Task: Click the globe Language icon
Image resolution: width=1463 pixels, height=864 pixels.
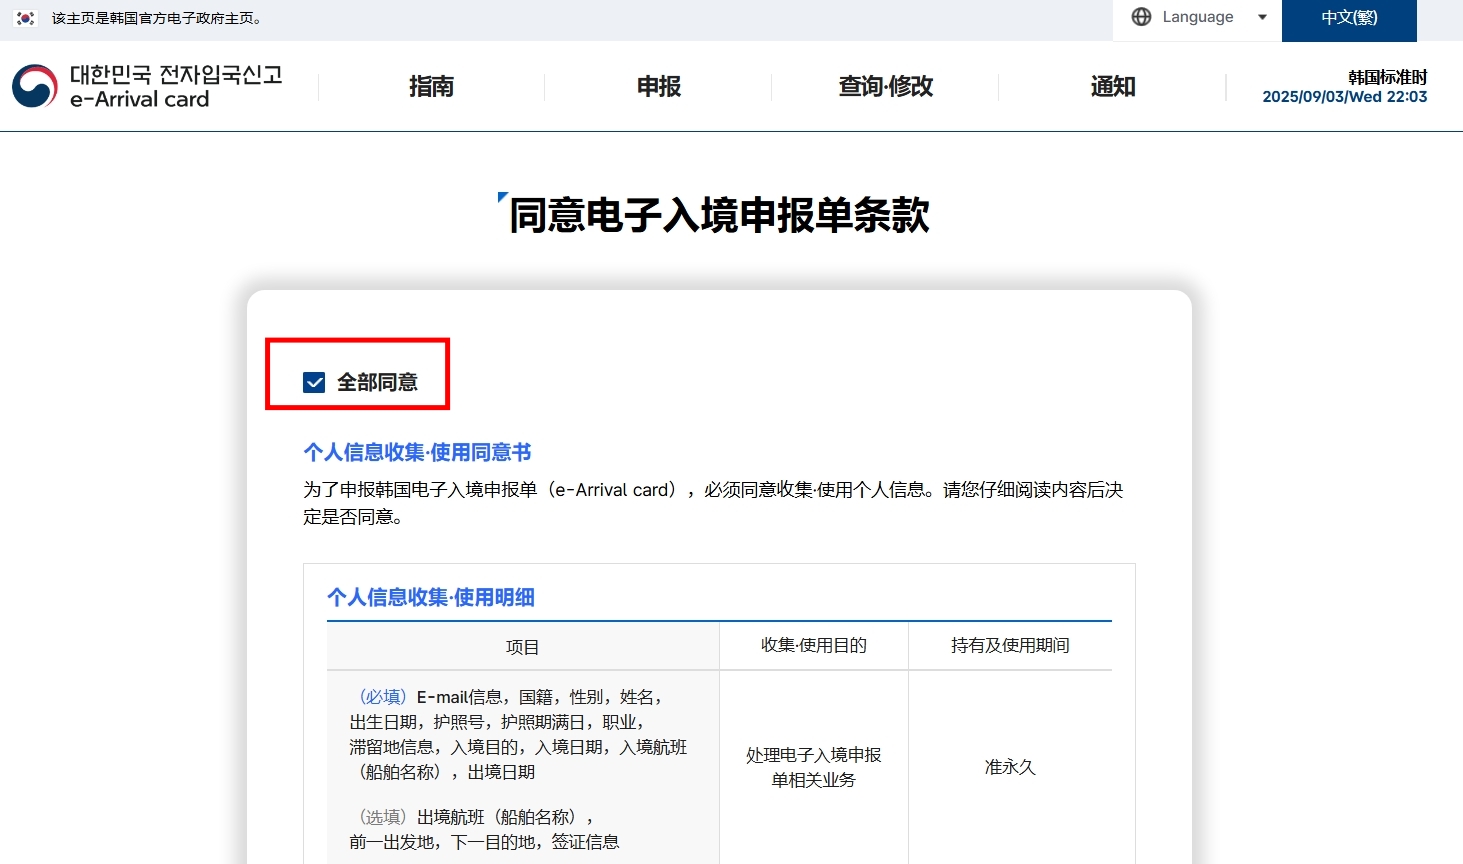Action: (x=1141, y=17)
